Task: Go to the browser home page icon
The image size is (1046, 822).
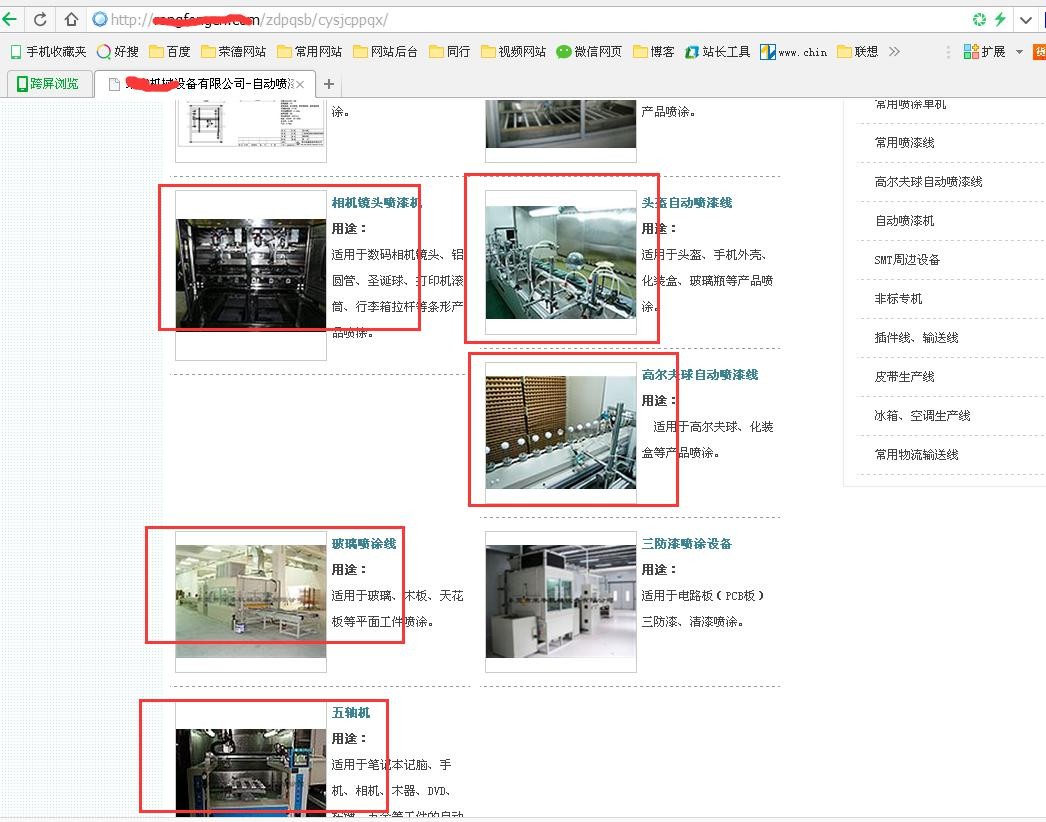Action: (x=71, y=19)
